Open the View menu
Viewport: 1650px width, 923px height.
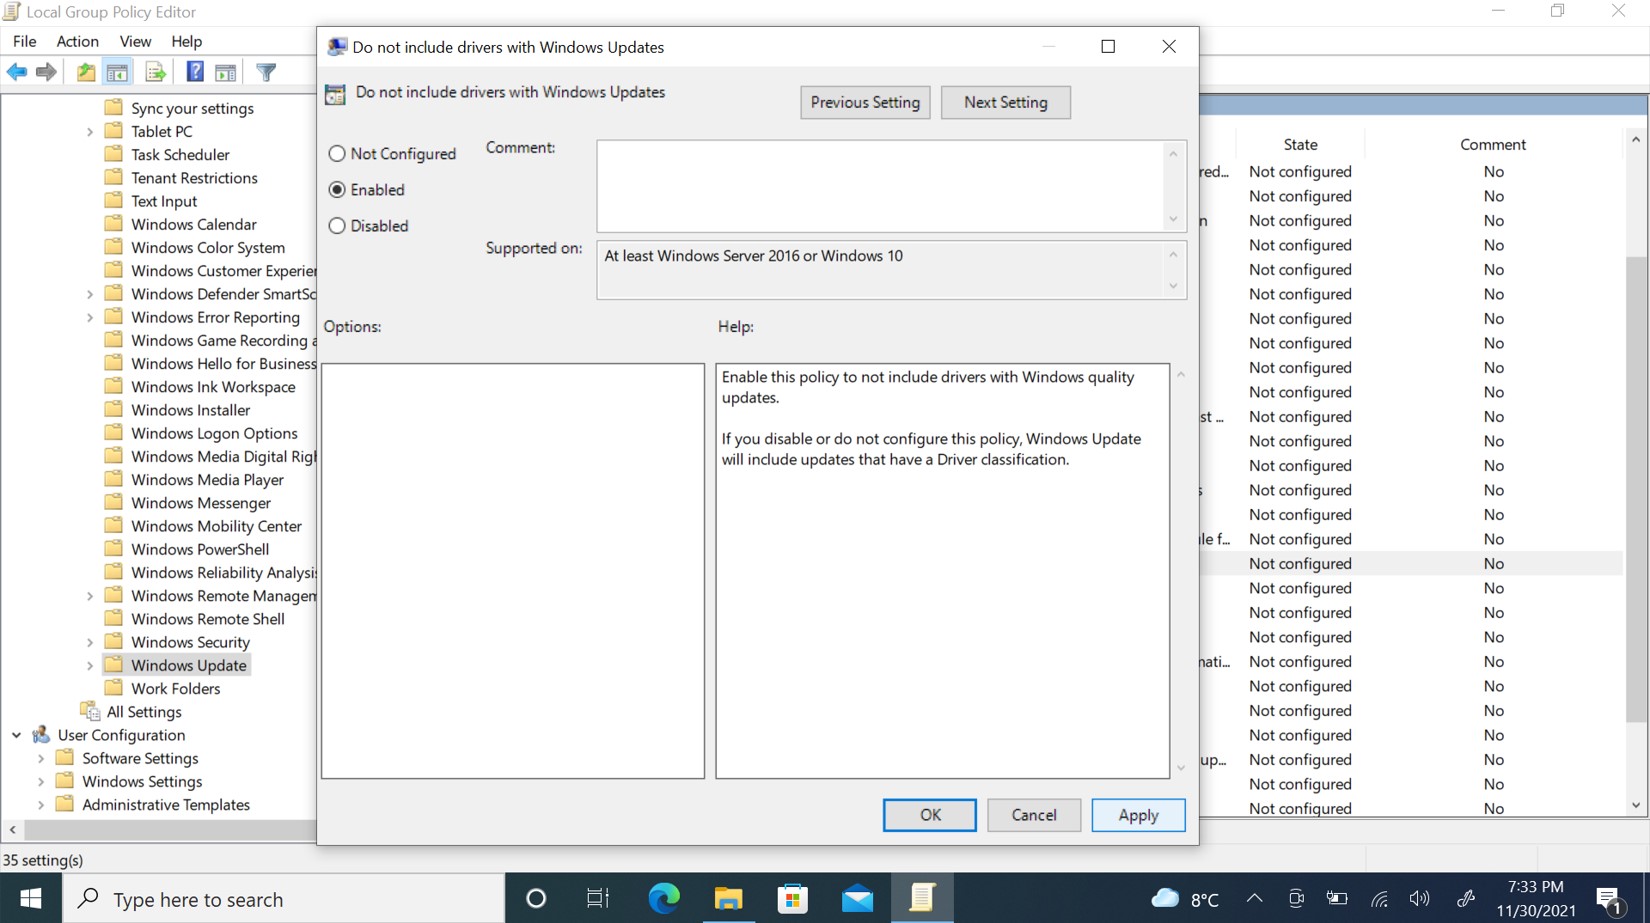135,41
